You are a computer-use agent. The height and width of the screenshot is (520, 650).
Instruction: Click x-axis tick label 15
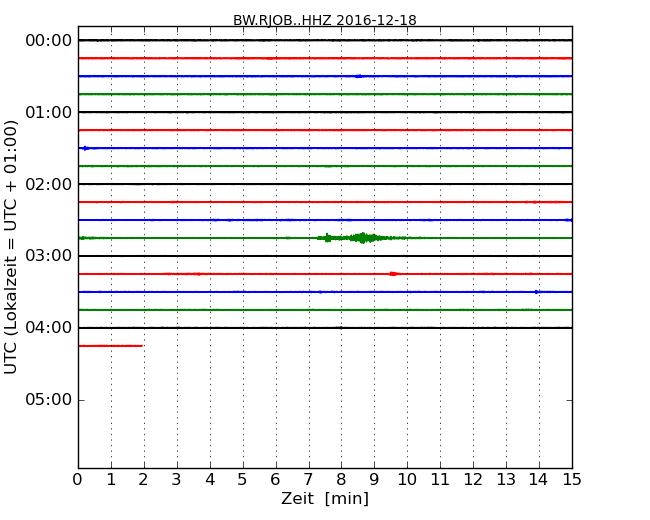pyautogui.click(x=572, y=480)
